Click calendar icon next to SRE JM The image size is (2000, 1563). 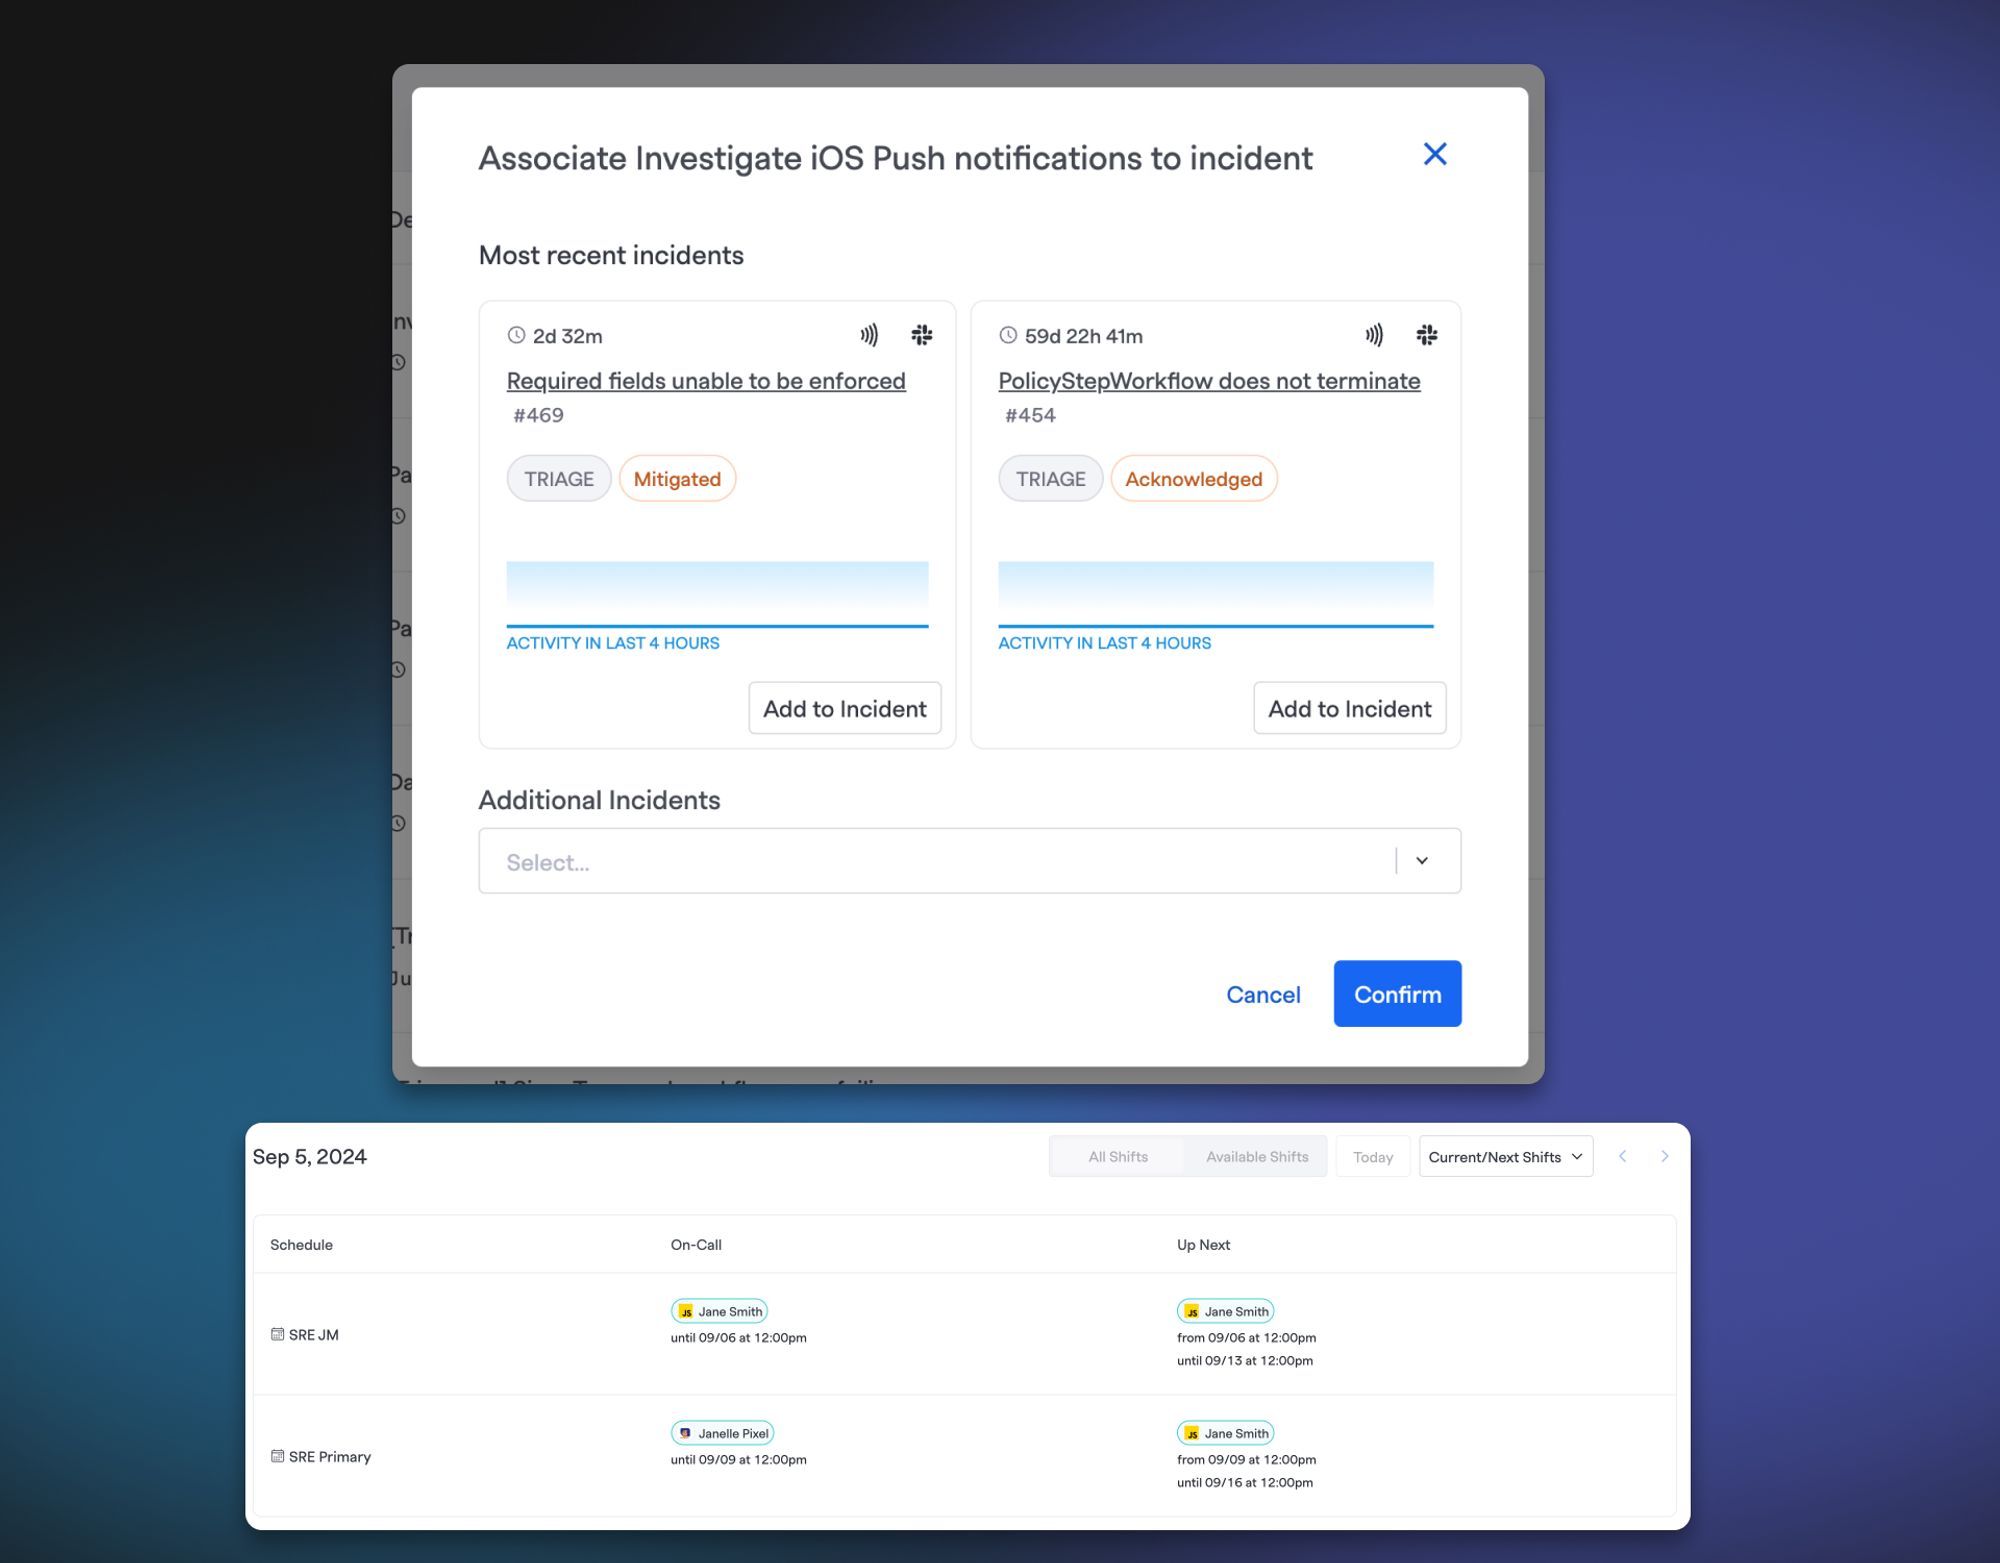[277, 1334]
